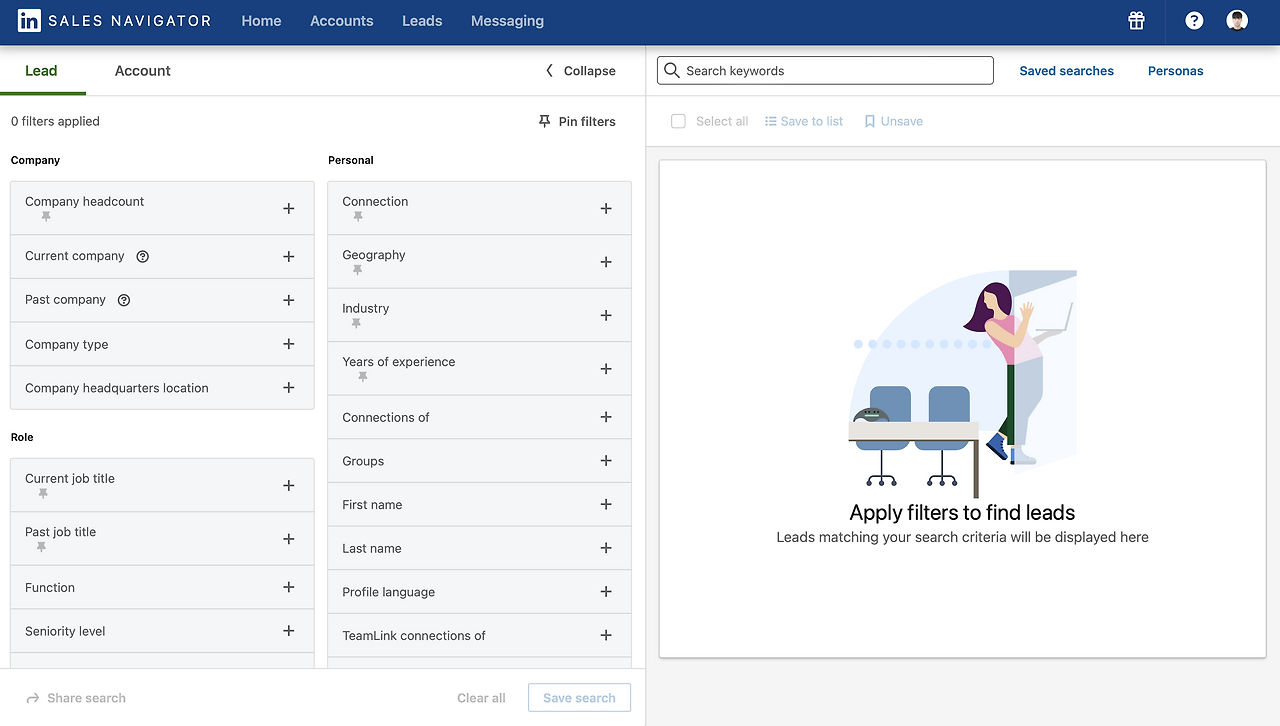Viewport: 1280px width, 726px height.
Task: Expand the Groups filter
Action: [x=606, y=461]
